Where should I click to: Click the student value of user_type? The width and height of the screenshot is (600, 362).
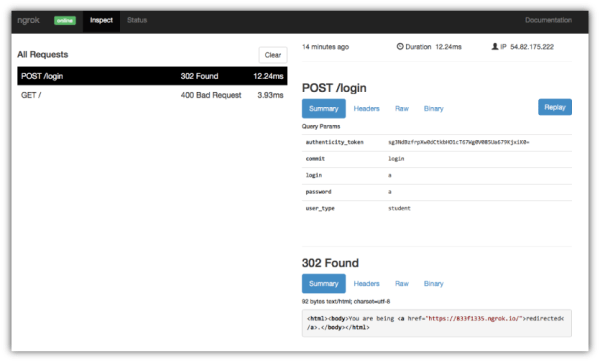(399, 208)
